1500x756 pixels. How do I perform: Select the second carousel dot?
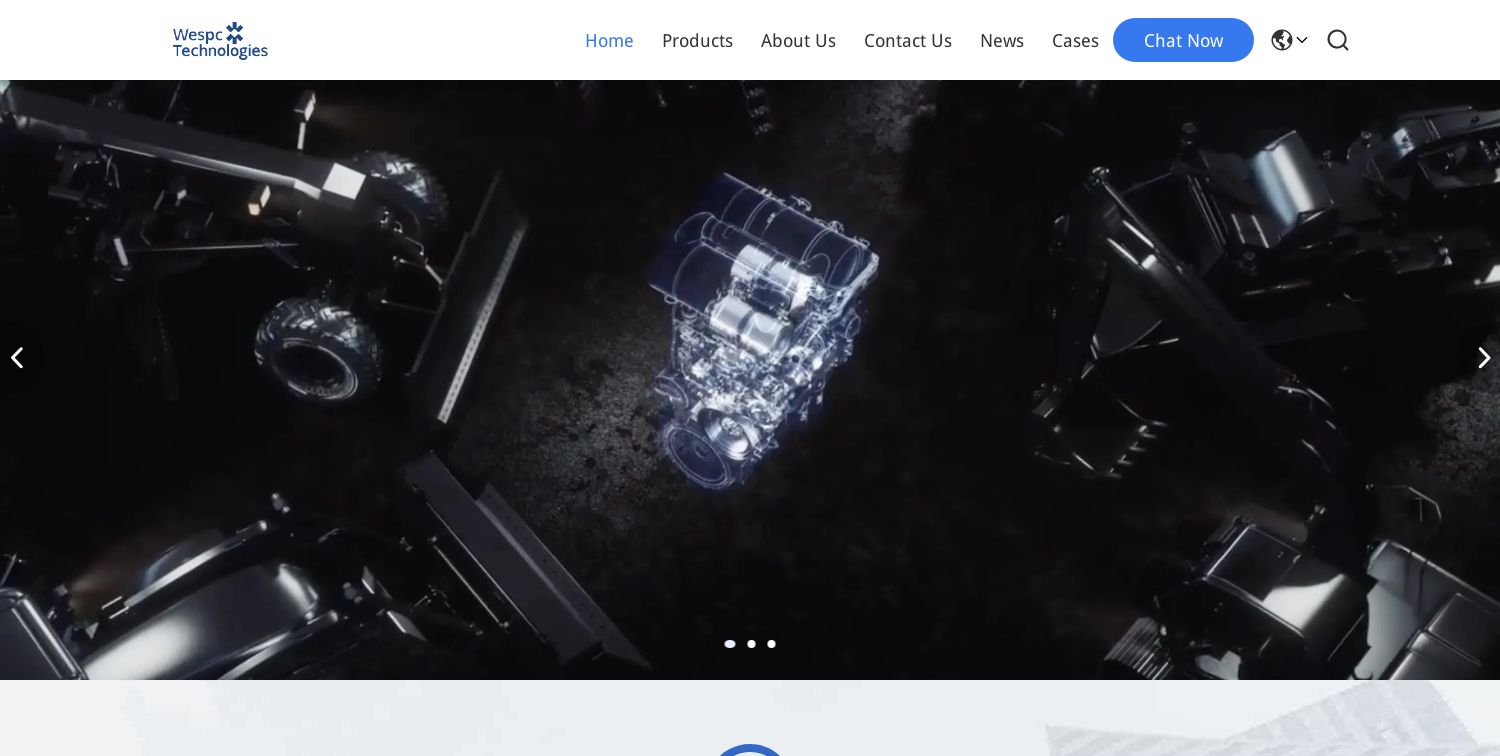(751, 644)
